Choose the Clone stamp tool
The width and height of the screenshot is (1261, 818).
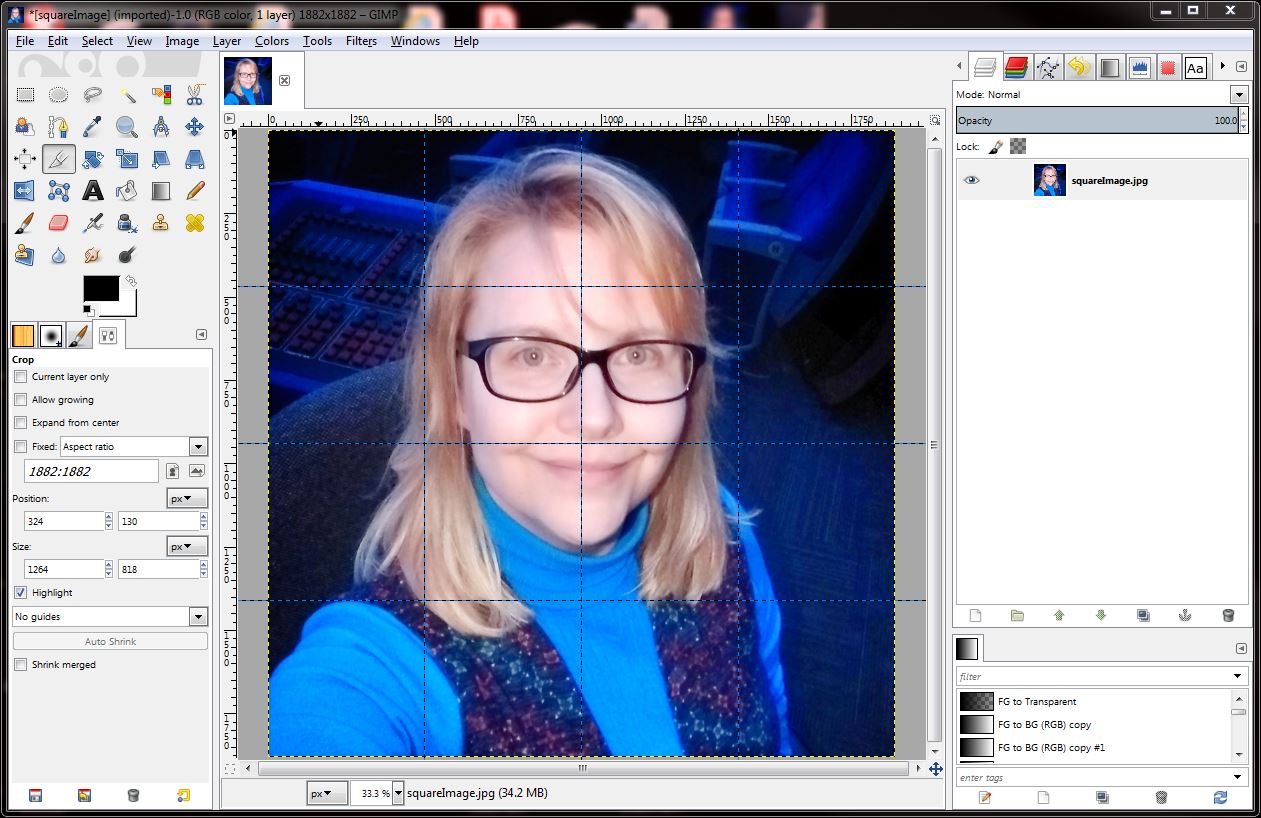160,222
